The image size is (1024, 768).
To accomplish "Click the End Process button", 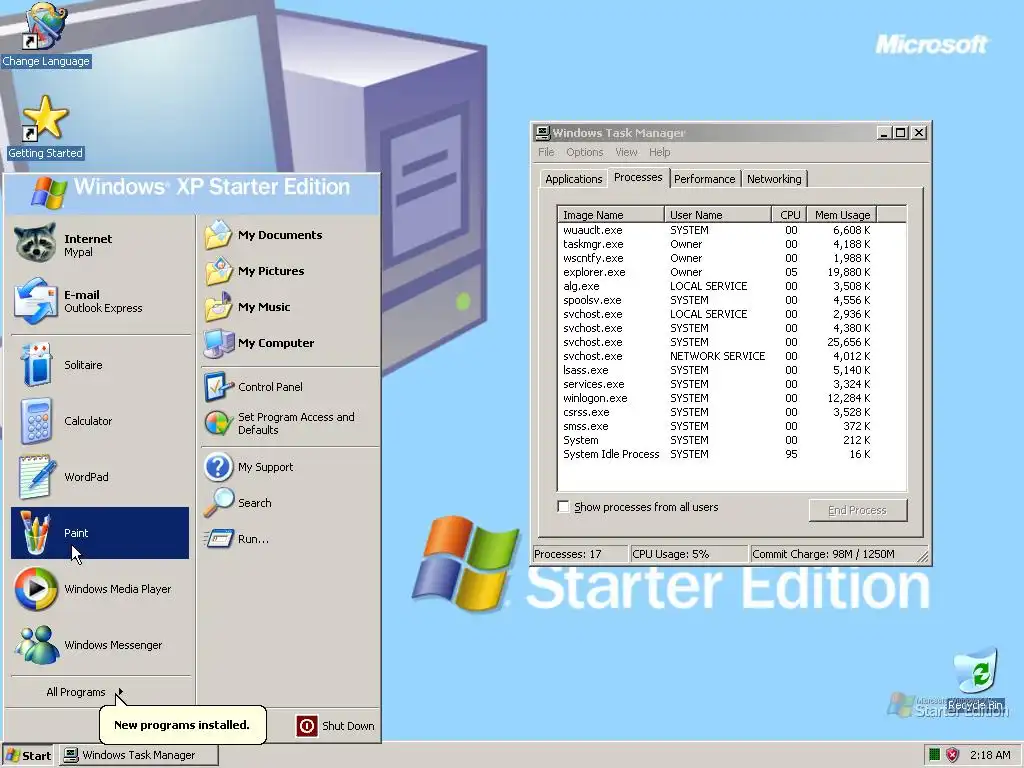I will pos(857,510).
